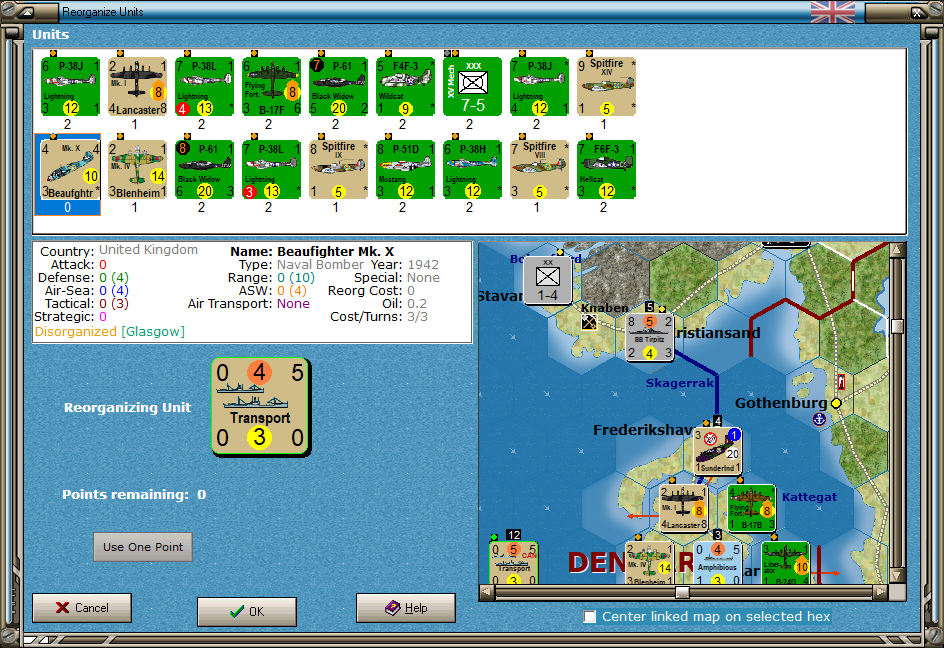This screenshot has height=648, width=944.
Task: Click the Kattegat sea label
Action: 809,497
